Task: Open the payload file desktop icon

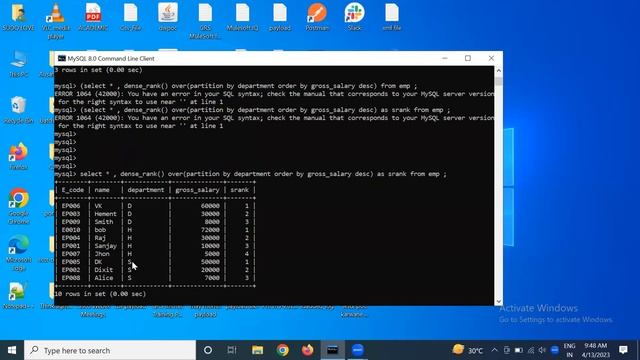Action: pos(280,16)
